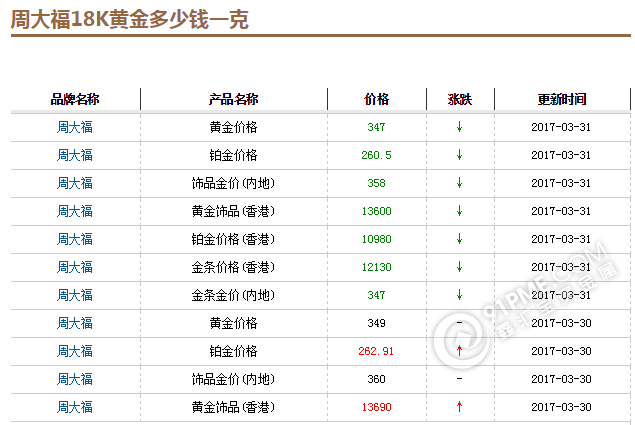Click the red up arrow beside 13690
635x425 pixels.
459,406
